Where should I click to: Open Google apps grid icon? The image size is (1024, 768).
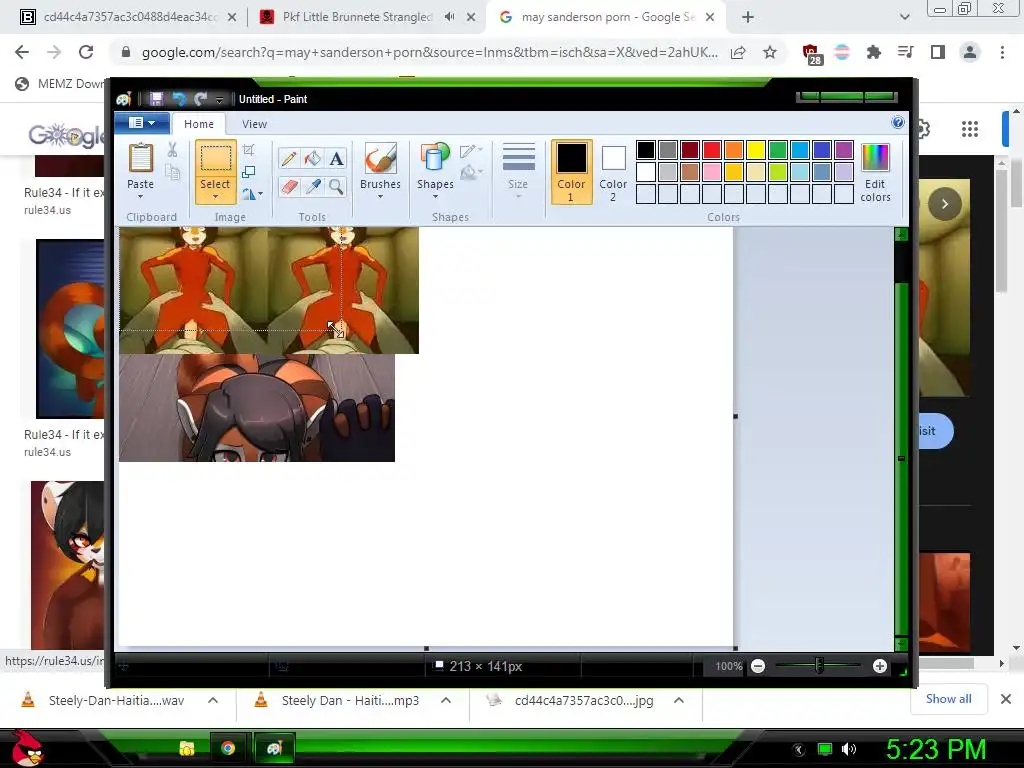(970, 129)
